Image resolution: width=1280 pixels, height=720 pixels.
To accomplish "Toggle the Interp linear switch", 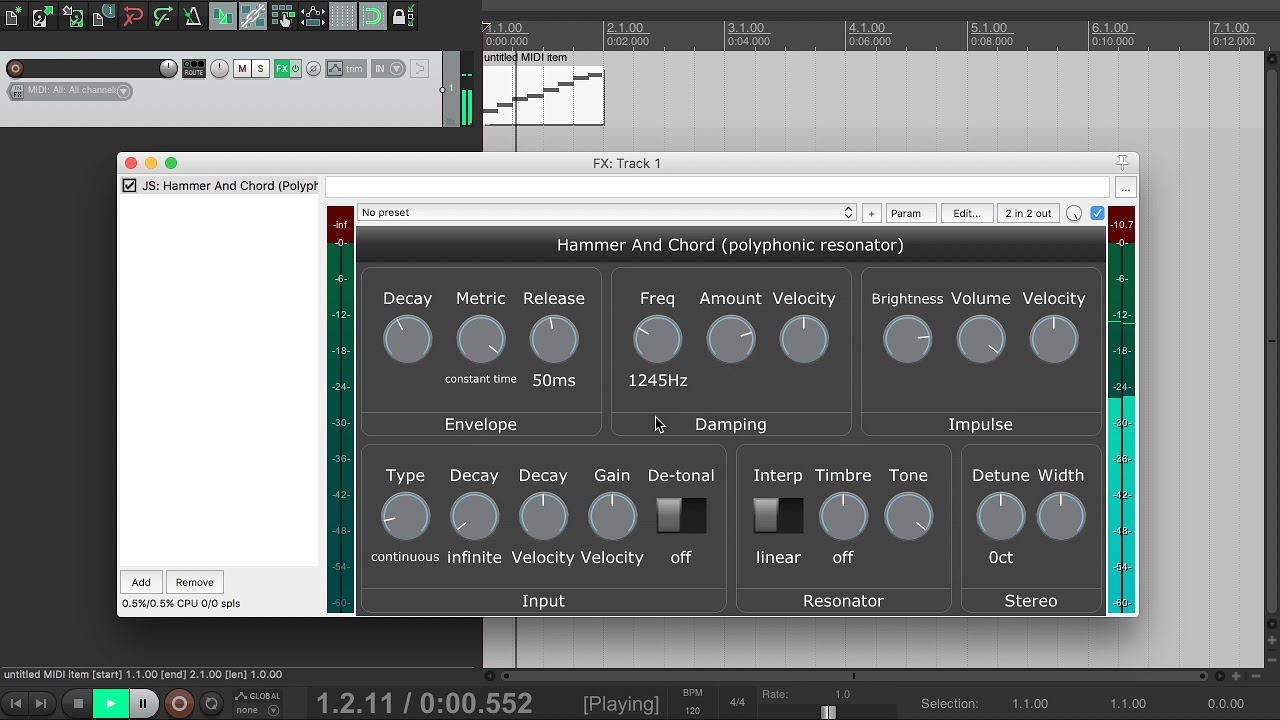I will coord(778,516).
